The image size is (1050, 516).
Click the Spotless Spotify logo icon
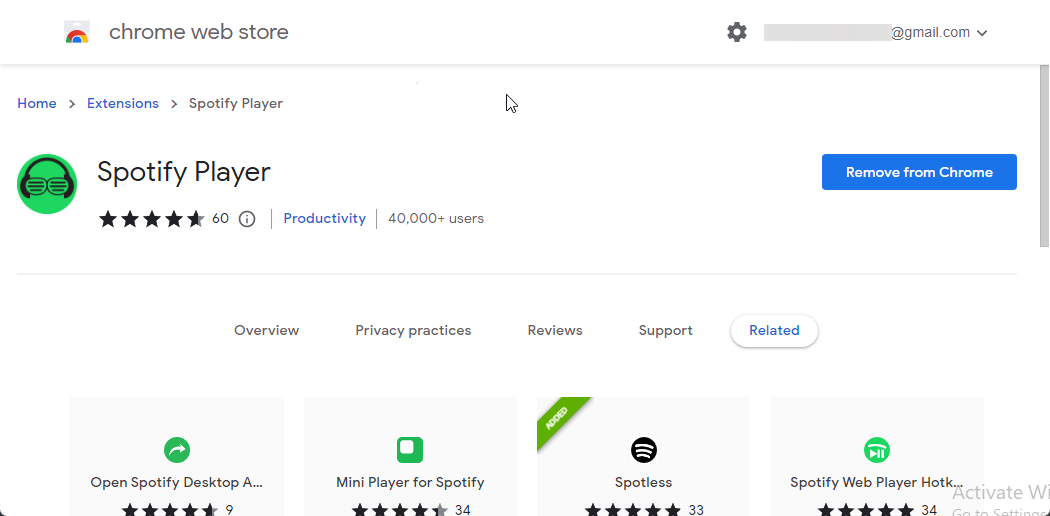[644, 450]
